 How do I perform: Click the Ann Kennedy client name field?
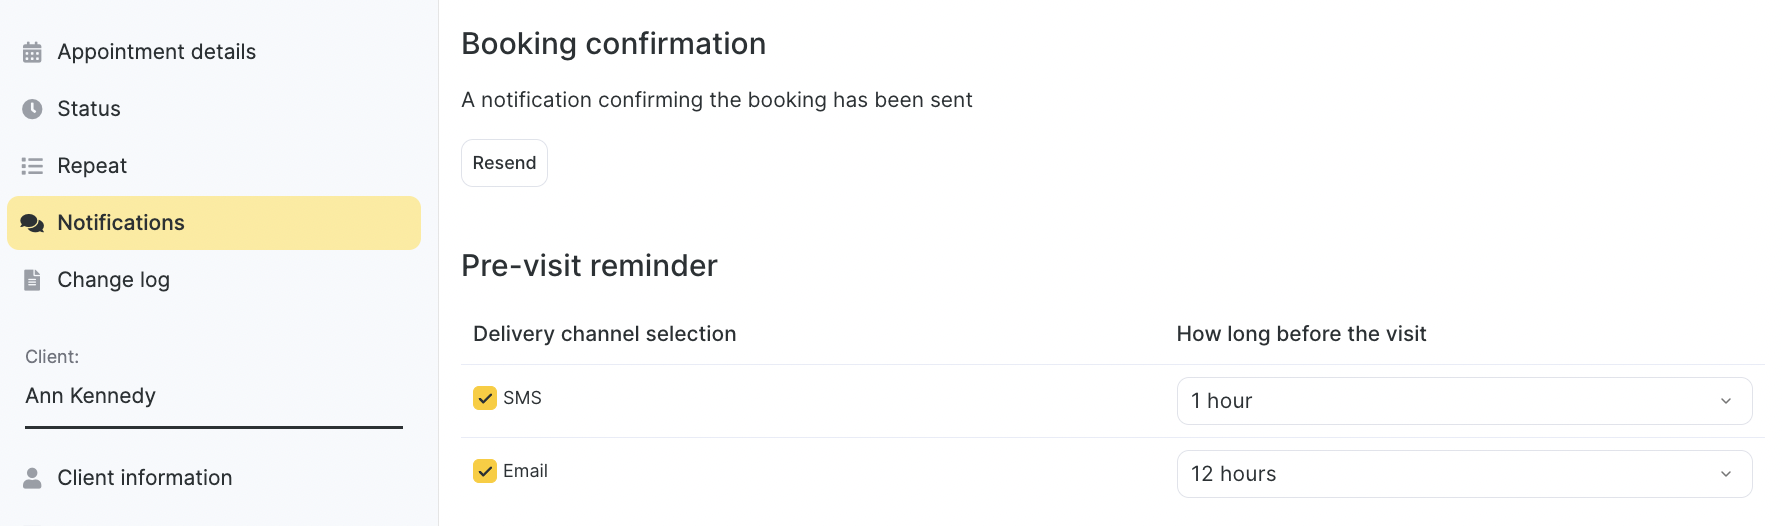tap(214, 397)
